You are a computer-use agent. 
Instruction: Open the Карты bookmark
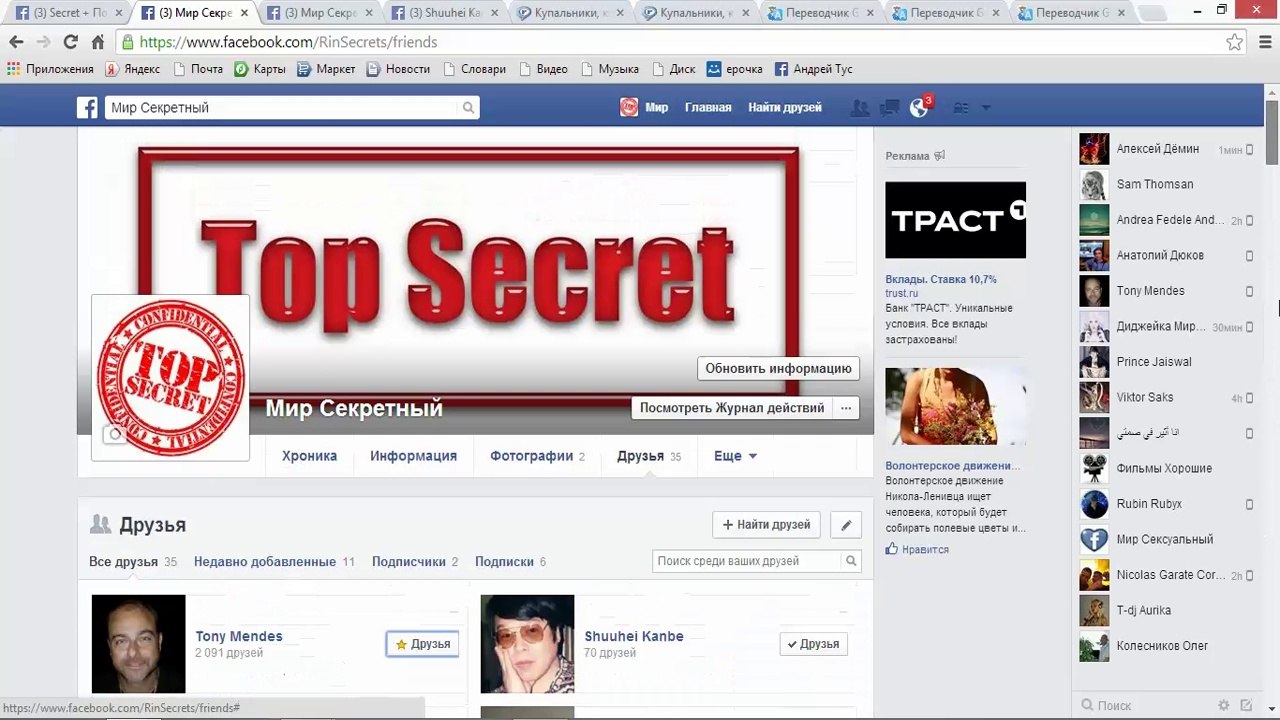260,69
